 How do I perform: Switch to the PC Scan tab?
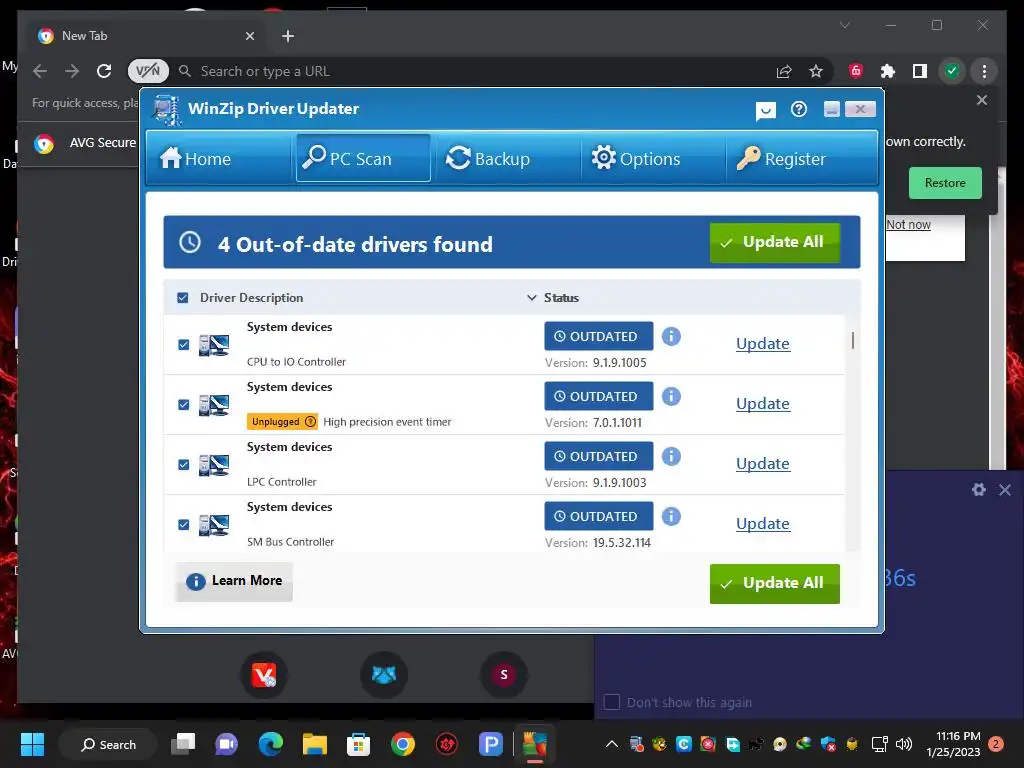pyautogui.click(x=363, y=158)
